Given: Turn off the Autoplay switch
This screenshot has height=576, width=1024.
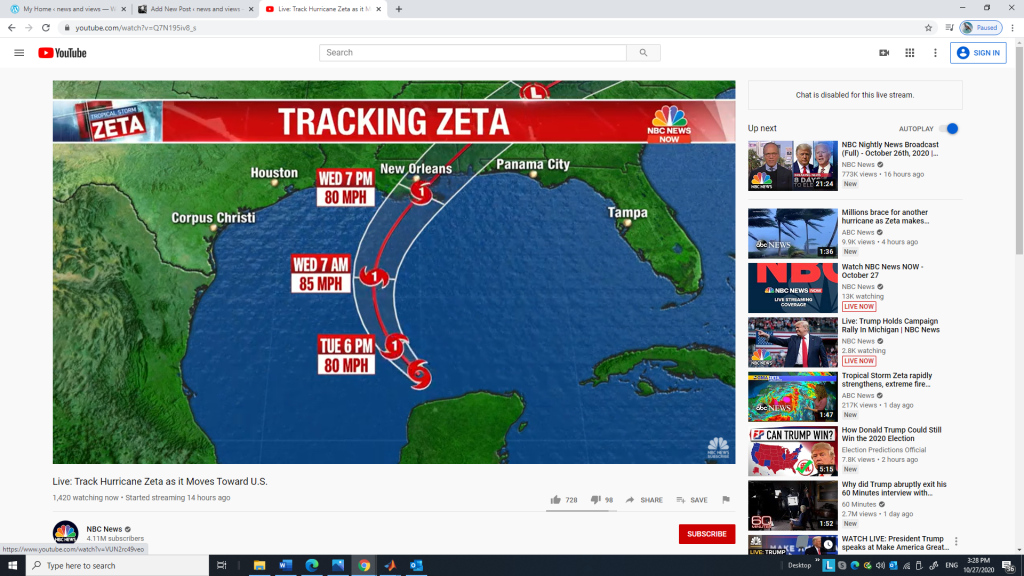Looking at the screenshot, I should (x=950, y=129).
